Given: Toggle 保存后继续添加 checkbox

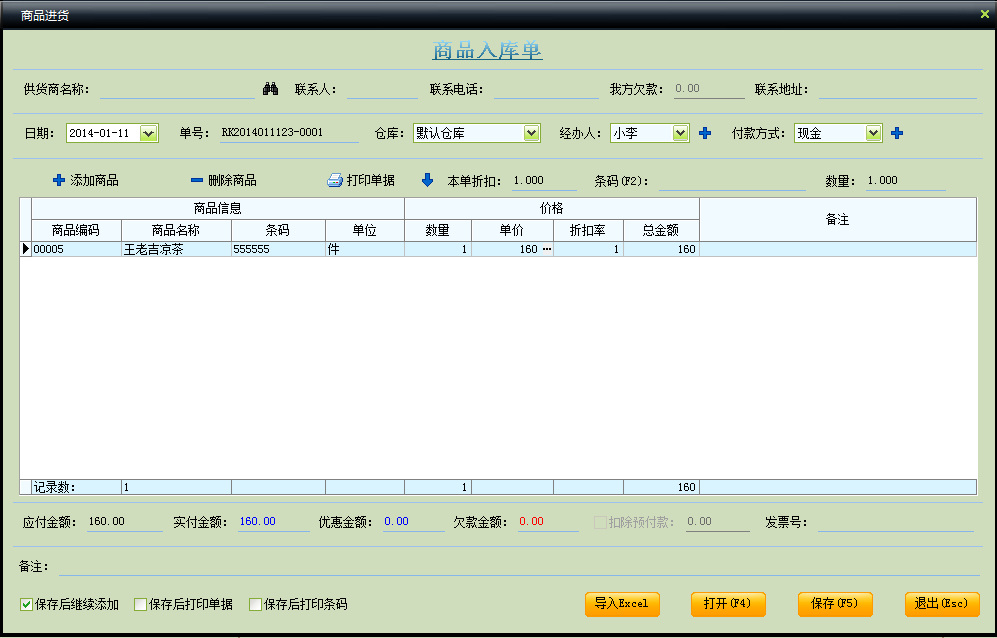Looking at the screenshot, I should 26,604.
